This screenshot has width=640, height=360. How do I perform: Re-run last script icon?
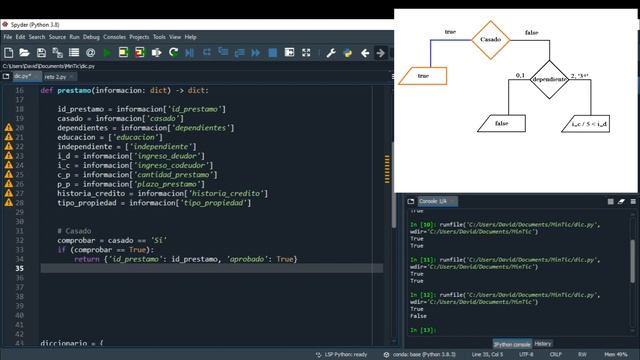173,53
